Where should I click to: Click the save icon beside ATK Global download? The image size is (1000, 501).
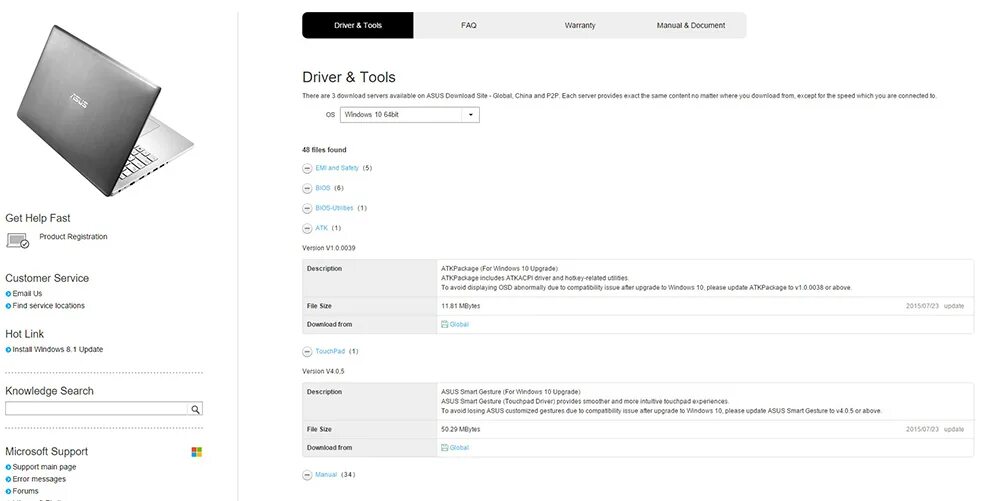445,324
